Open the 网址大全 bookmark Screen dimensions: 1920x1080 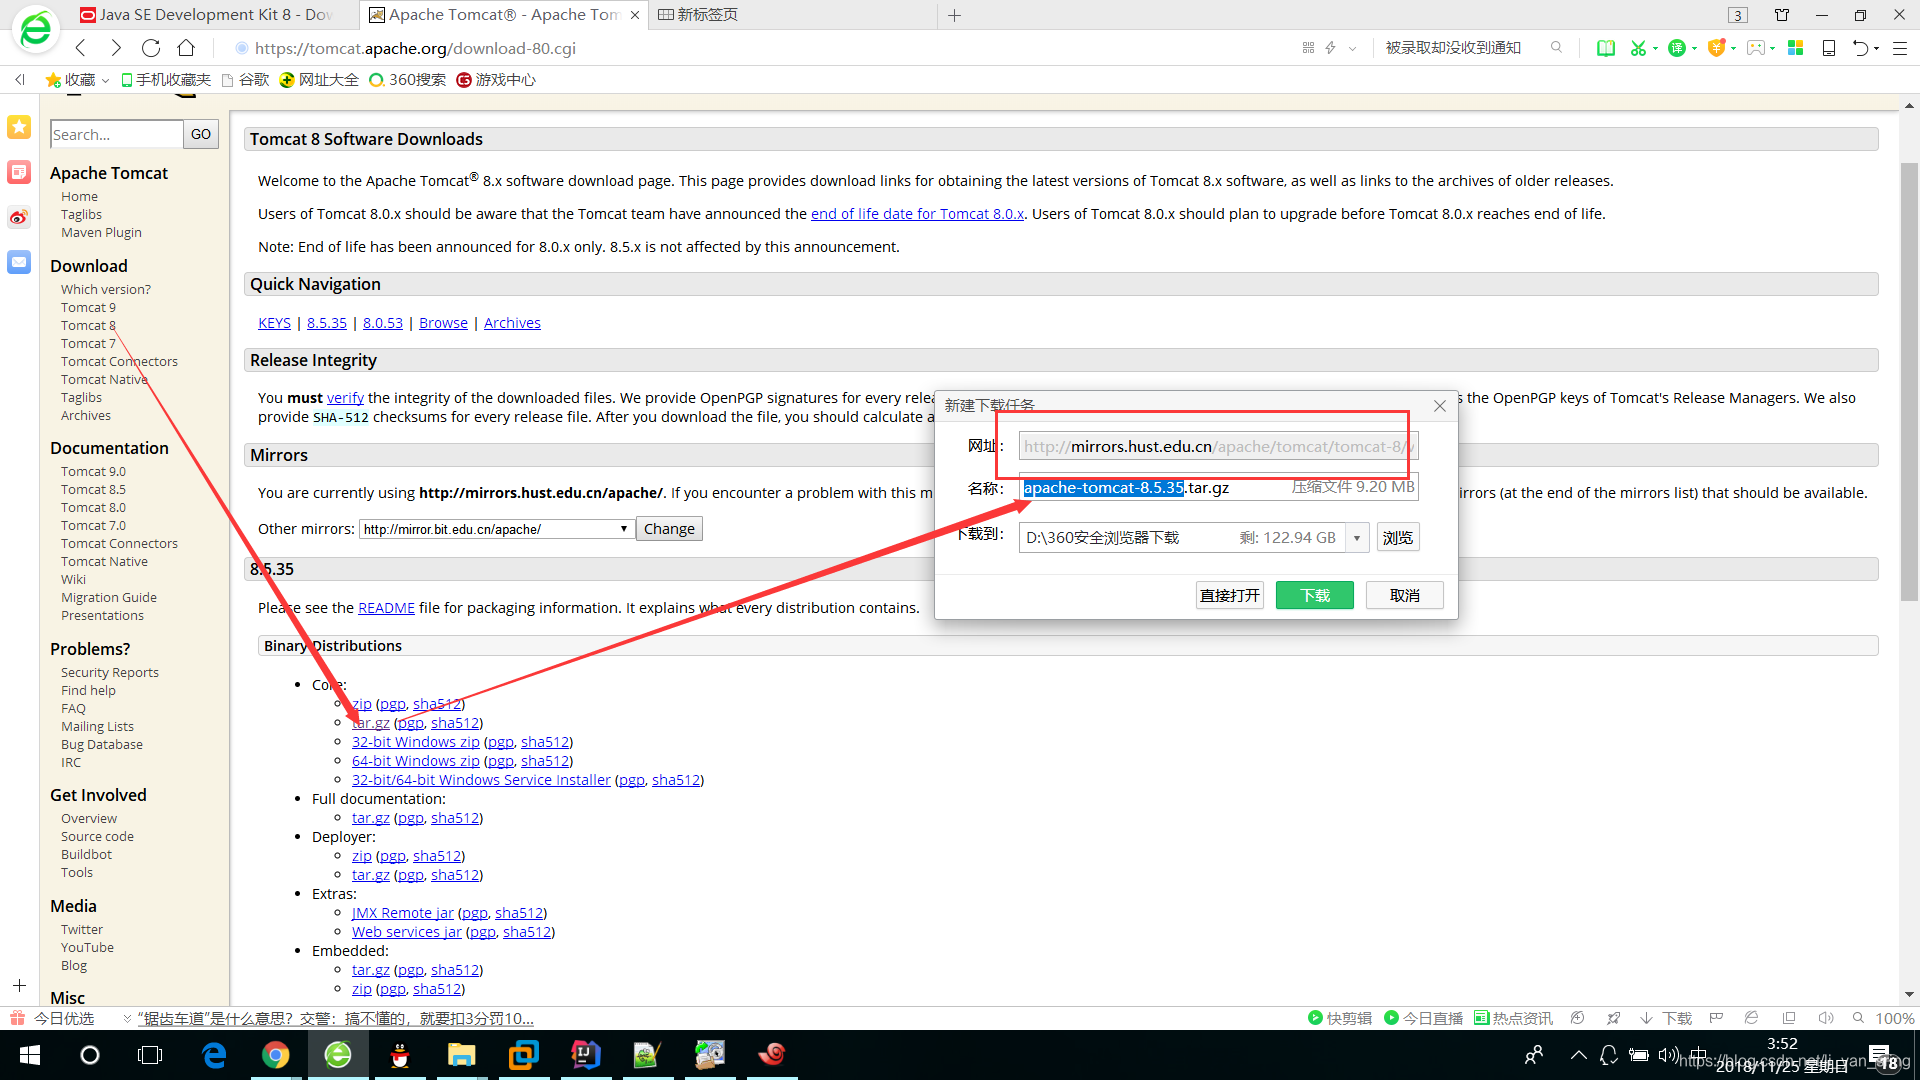[x=319, y=80]
